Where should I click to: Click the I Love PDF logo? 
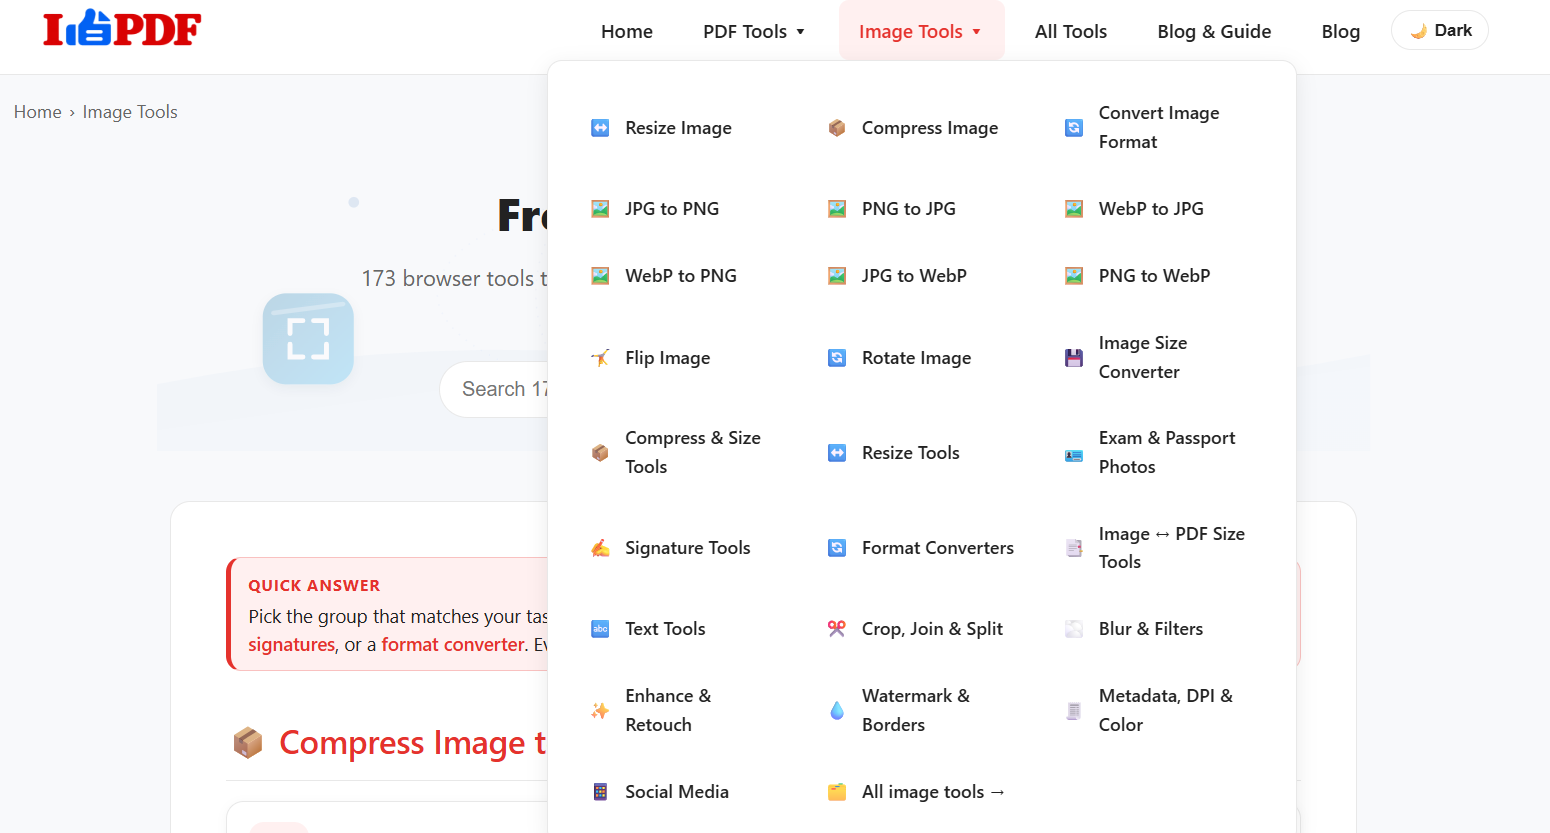point(122,29)
